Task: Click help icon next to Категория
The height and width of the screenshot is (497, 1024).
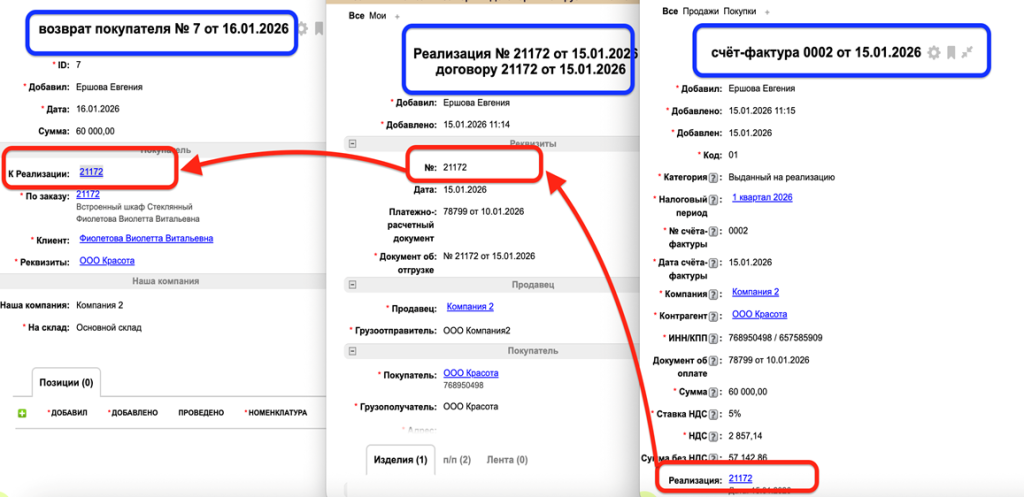Action: pos(713,178)
